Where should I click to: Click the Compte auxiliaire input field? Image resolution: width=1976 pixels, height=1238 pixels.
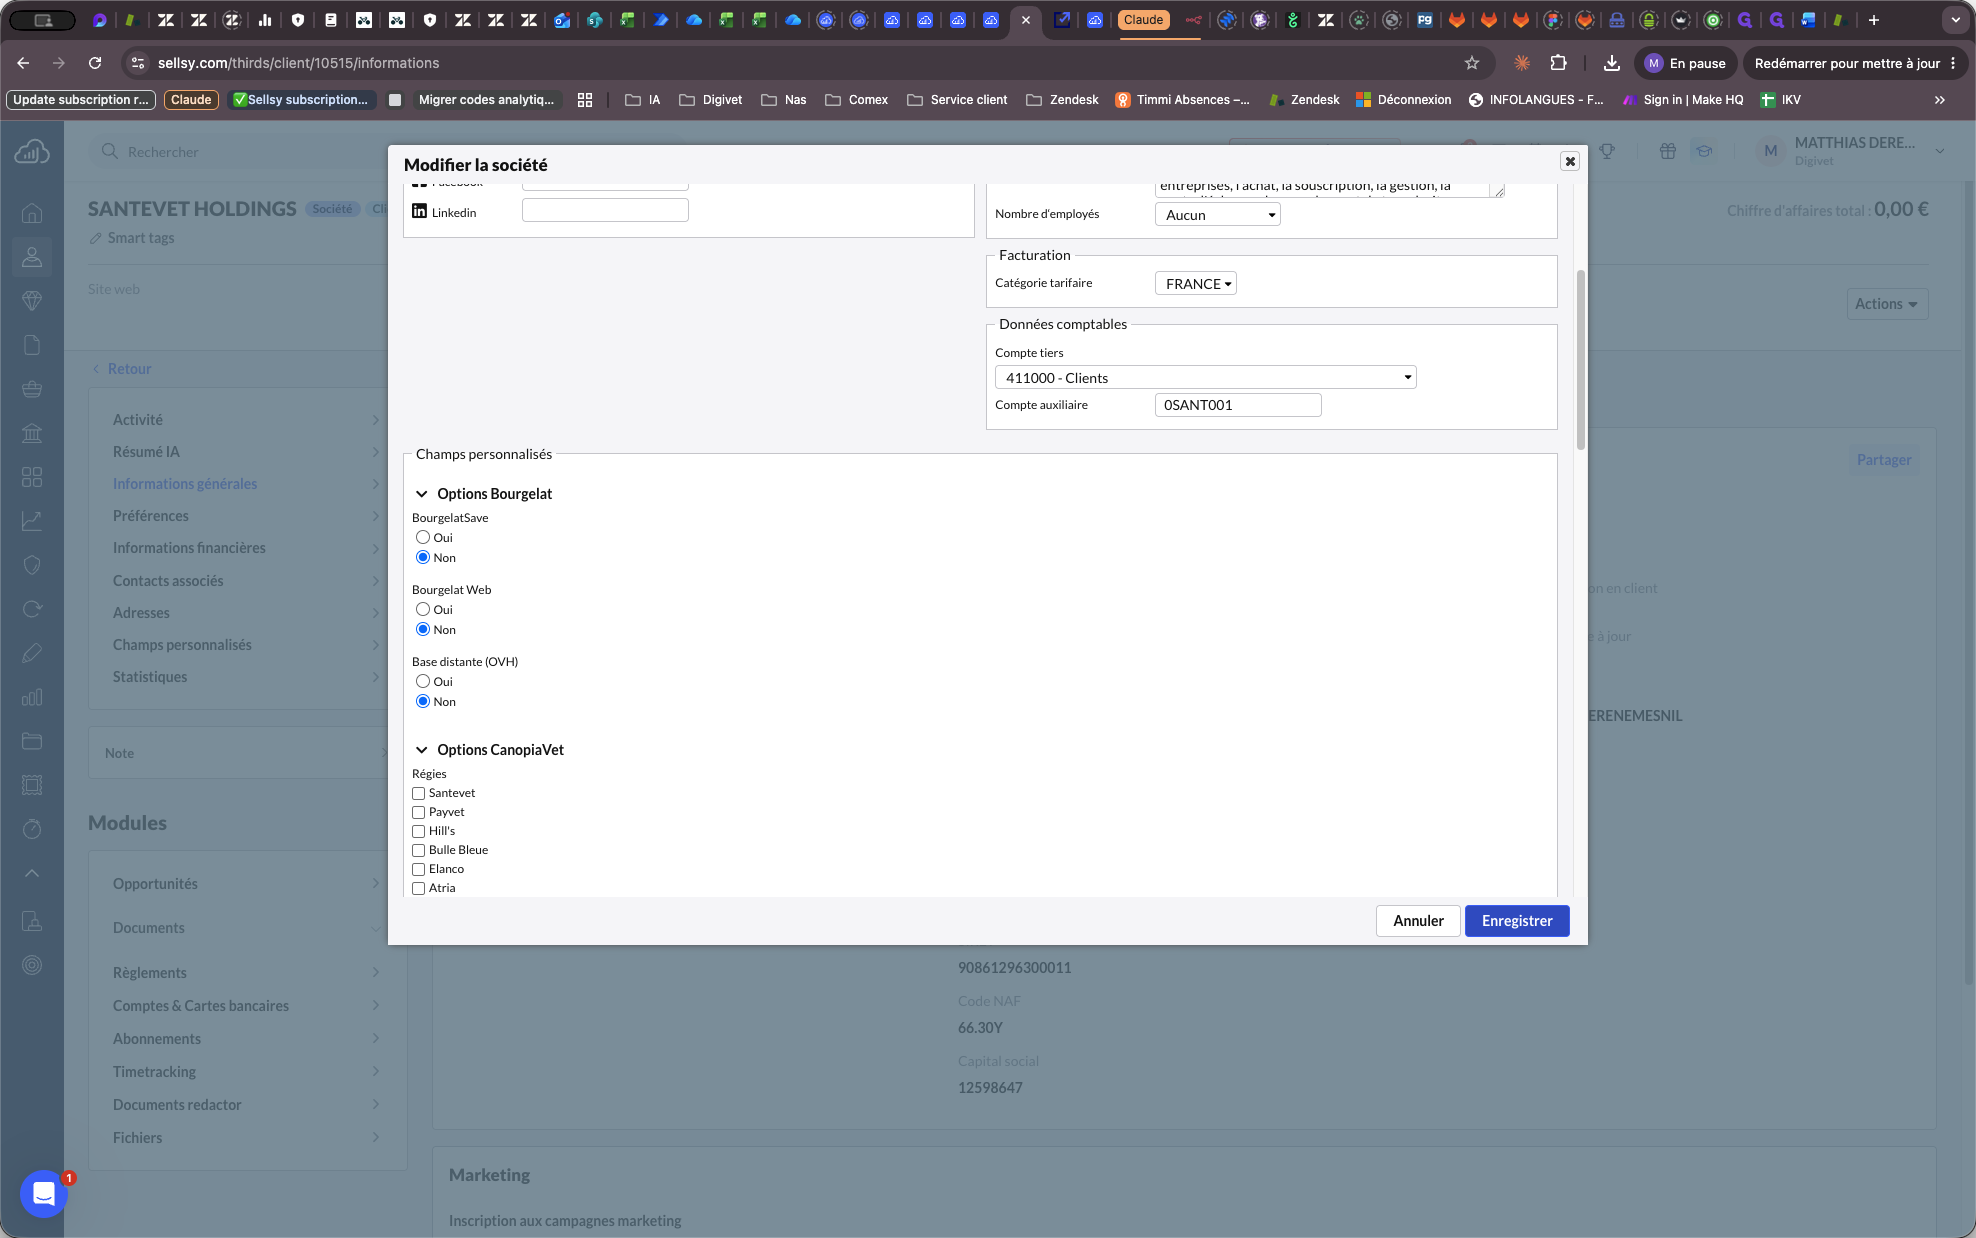(x=1238, y=405)
